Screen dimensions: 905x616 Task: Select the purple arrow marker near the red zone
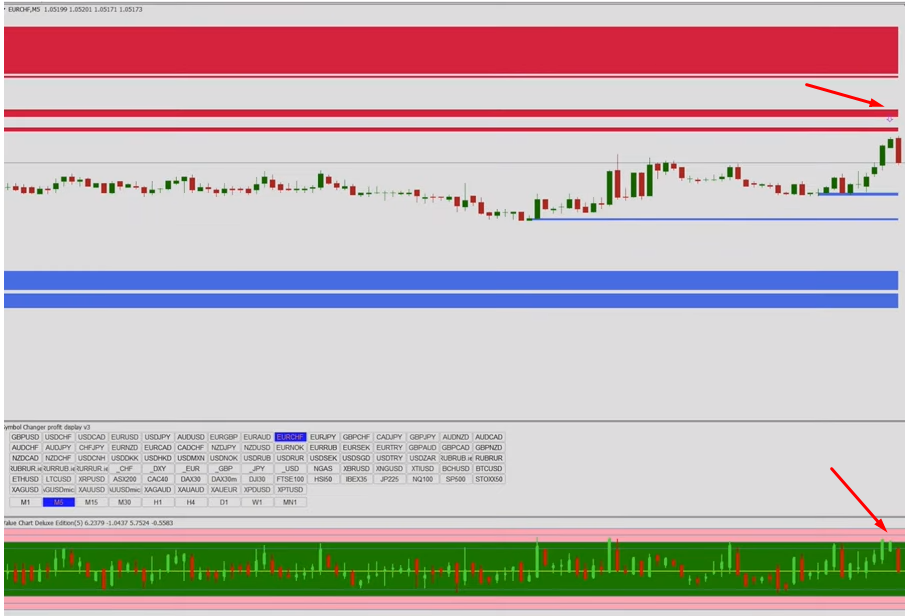(890, 120)
